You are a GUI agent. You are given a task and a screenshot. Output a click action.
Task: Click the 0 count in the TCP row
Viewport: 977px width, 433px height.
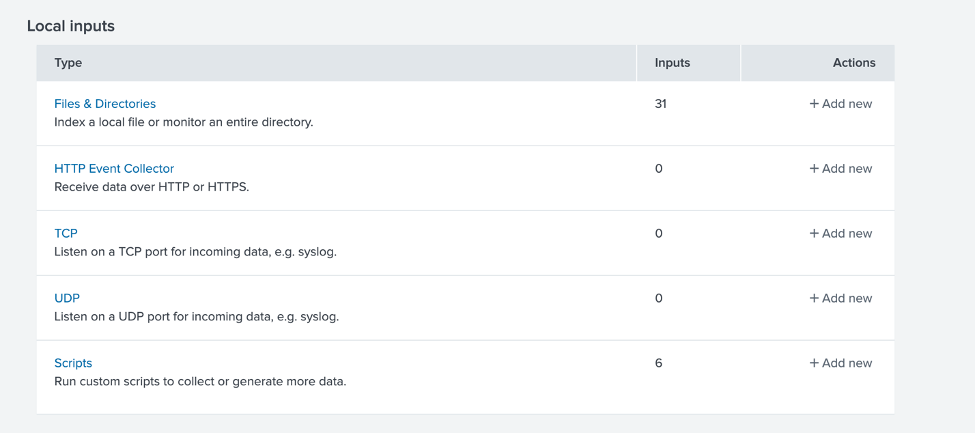pyautogui.click(x=659, y=233)
